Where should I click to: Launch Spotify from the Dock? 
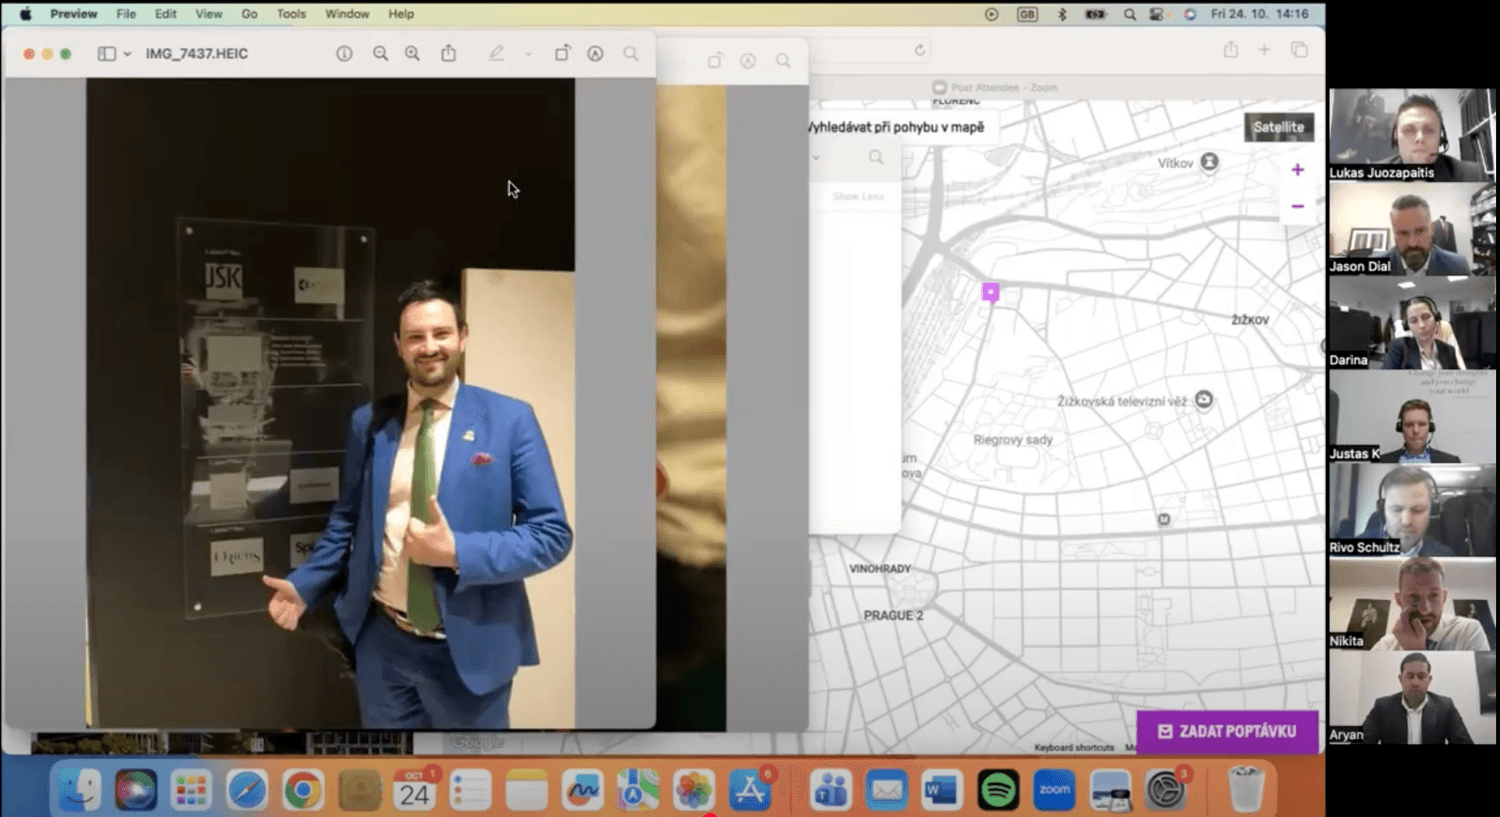tap(997, 790)
